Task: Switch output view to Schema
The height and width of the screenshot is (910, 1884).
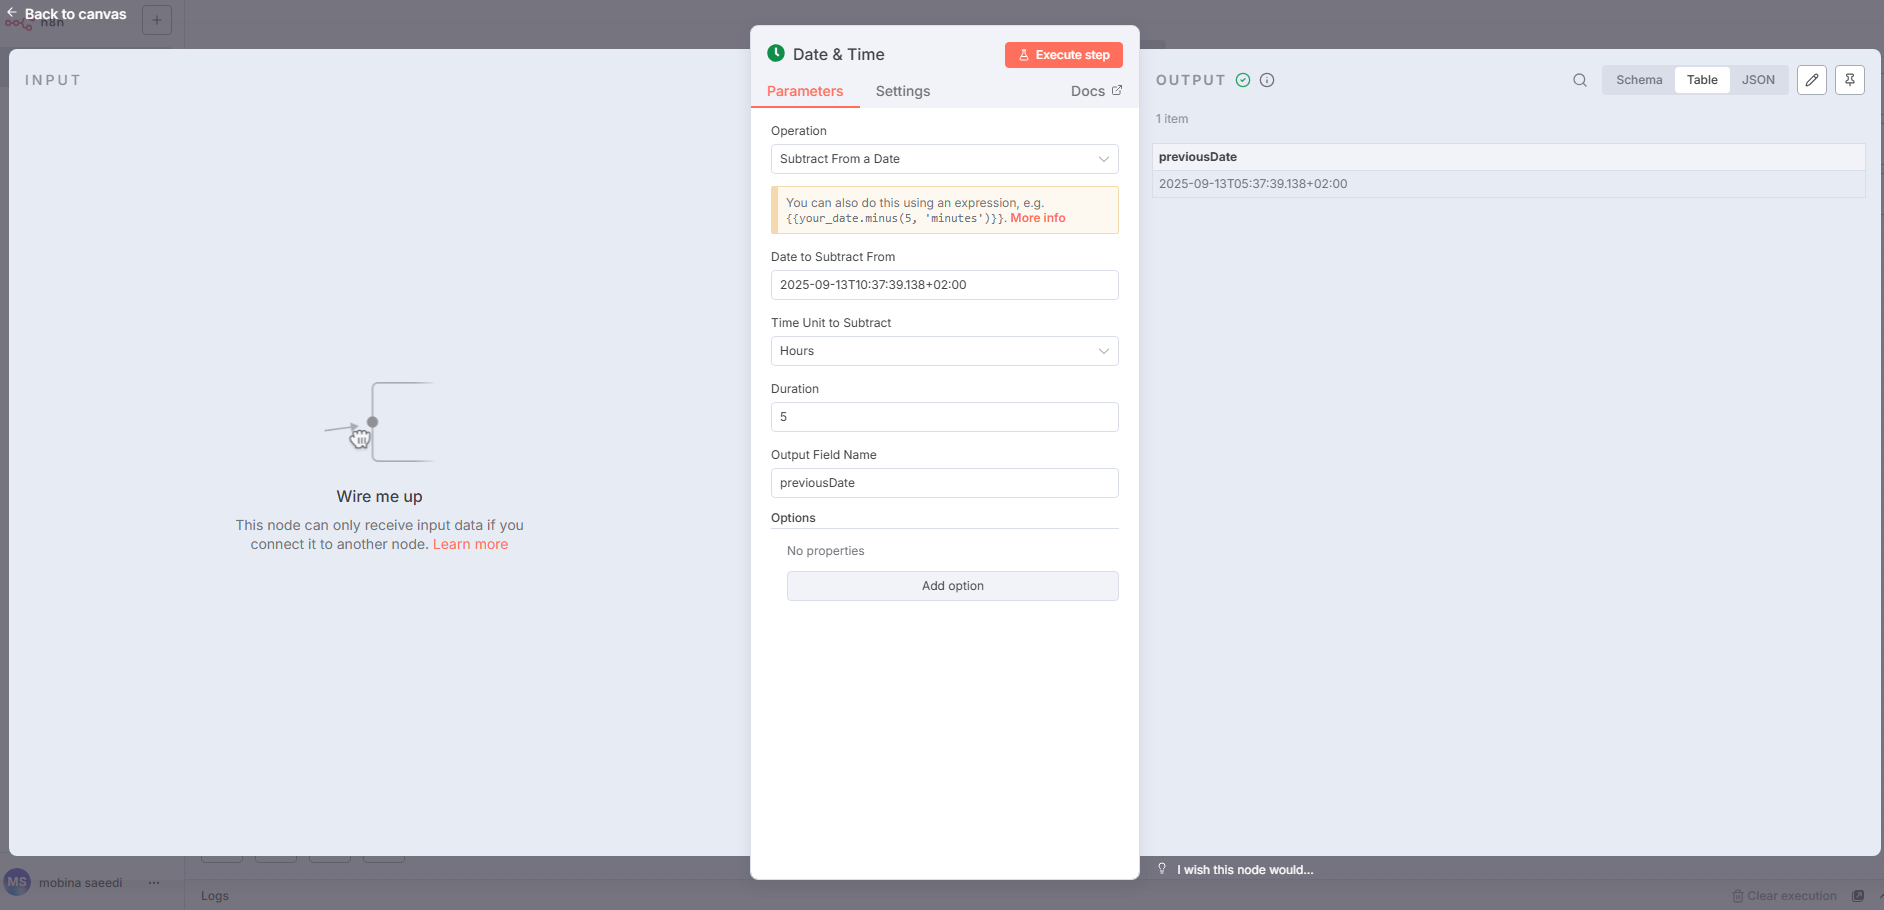Action: point(1639,80)
